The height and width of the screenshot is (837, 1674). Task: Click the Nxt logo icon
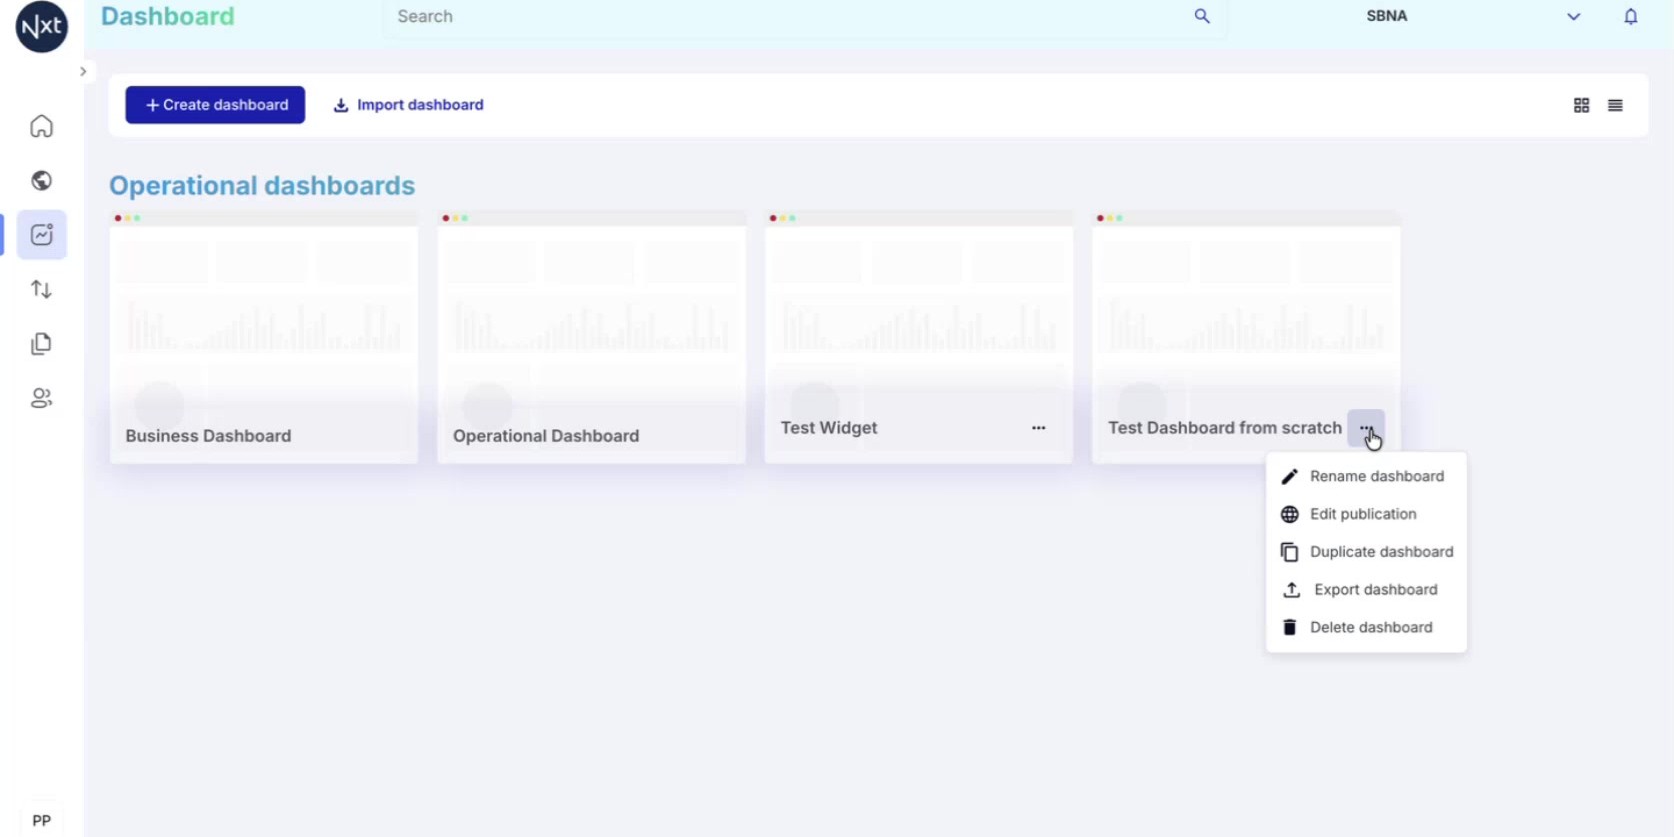[x=42, y=24]
